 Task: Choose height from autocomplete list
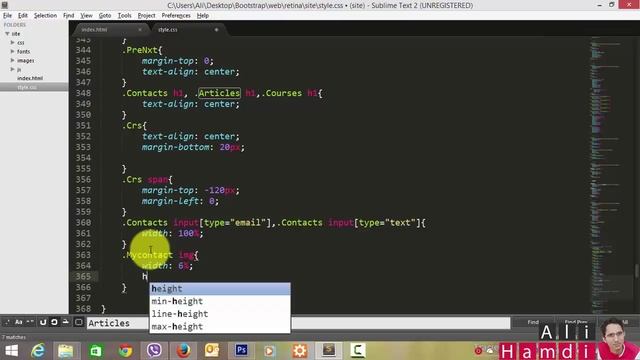[220, 289]
